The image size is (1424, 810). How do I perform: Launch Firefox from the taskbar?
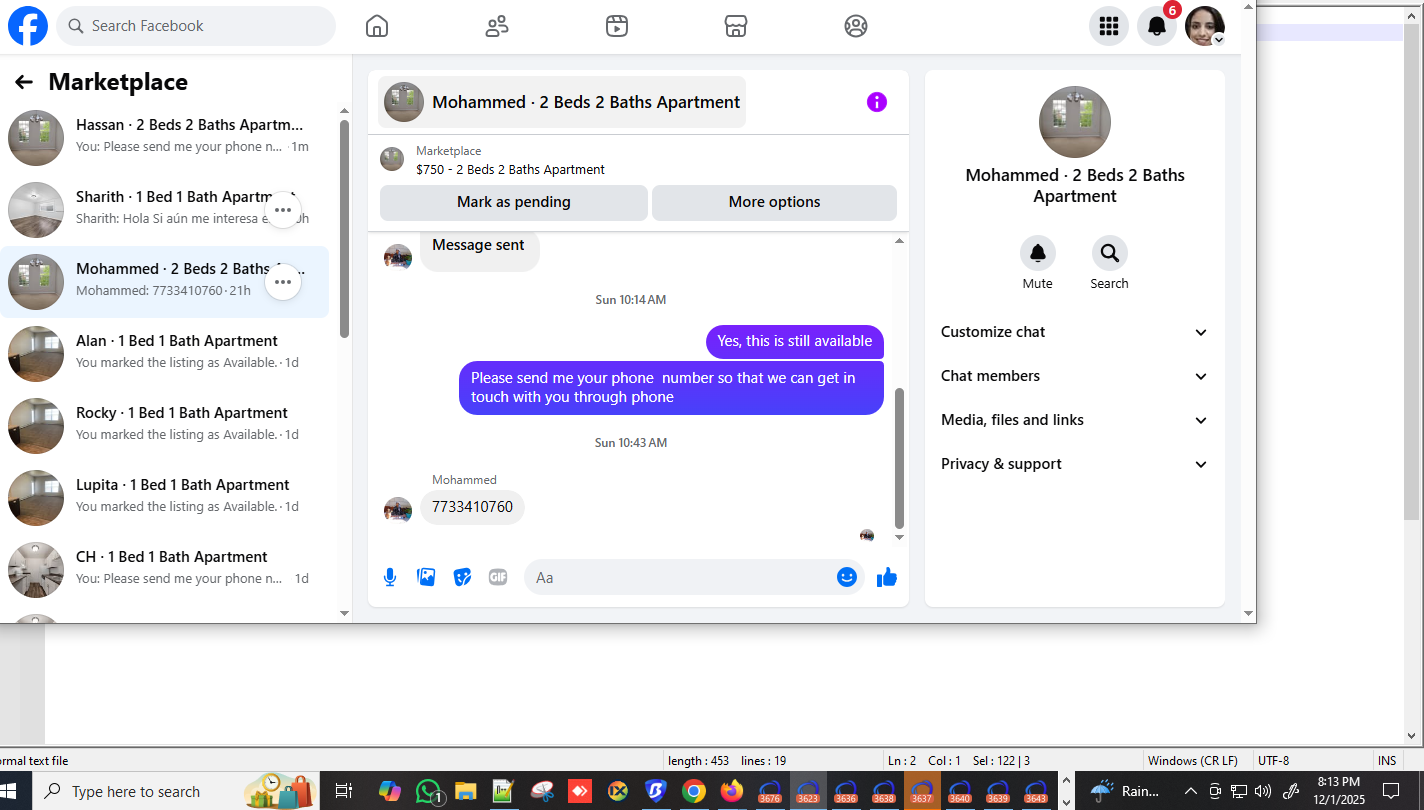[732, 792]
